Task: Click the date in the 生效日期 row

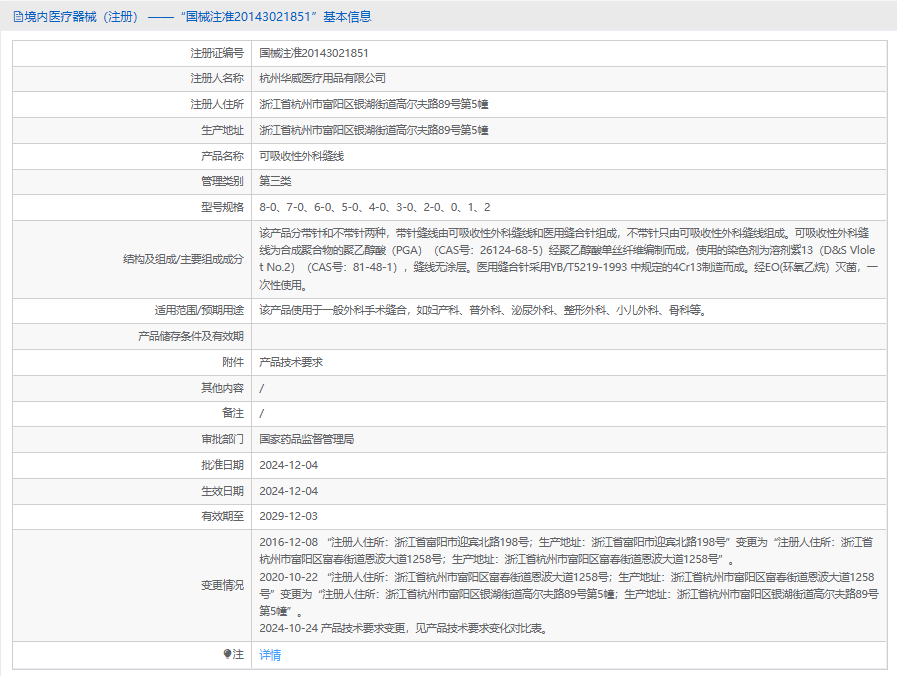Action: point(288,491)
